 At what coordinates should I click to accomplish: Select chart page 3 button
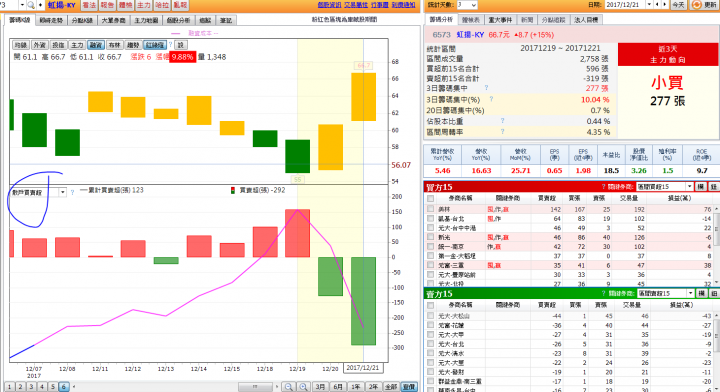[x=31, y=387]
